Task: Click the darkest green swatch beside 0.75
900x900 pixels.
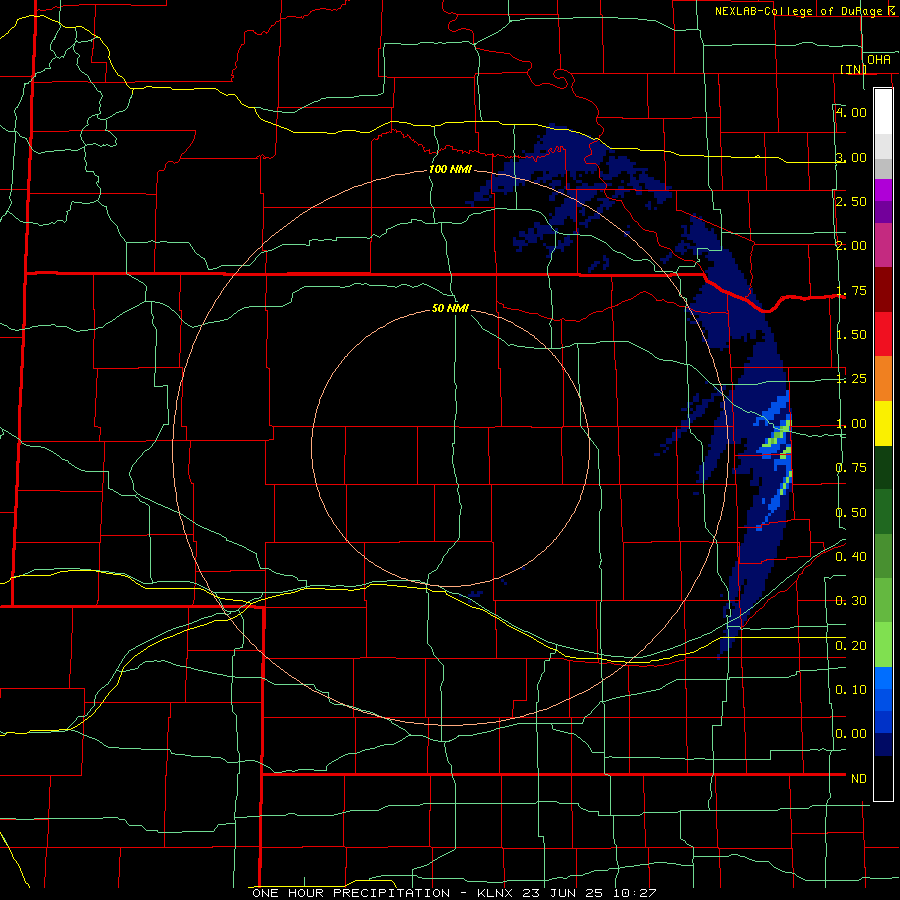Action: (883, 468)
